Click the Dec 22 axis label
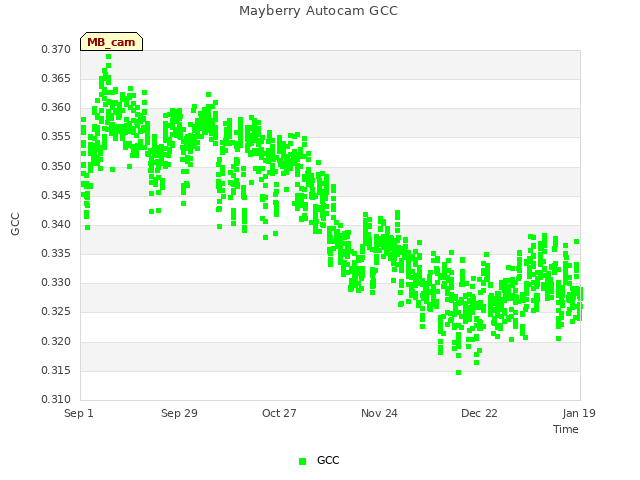640x480 pixels. click(479, 413)
